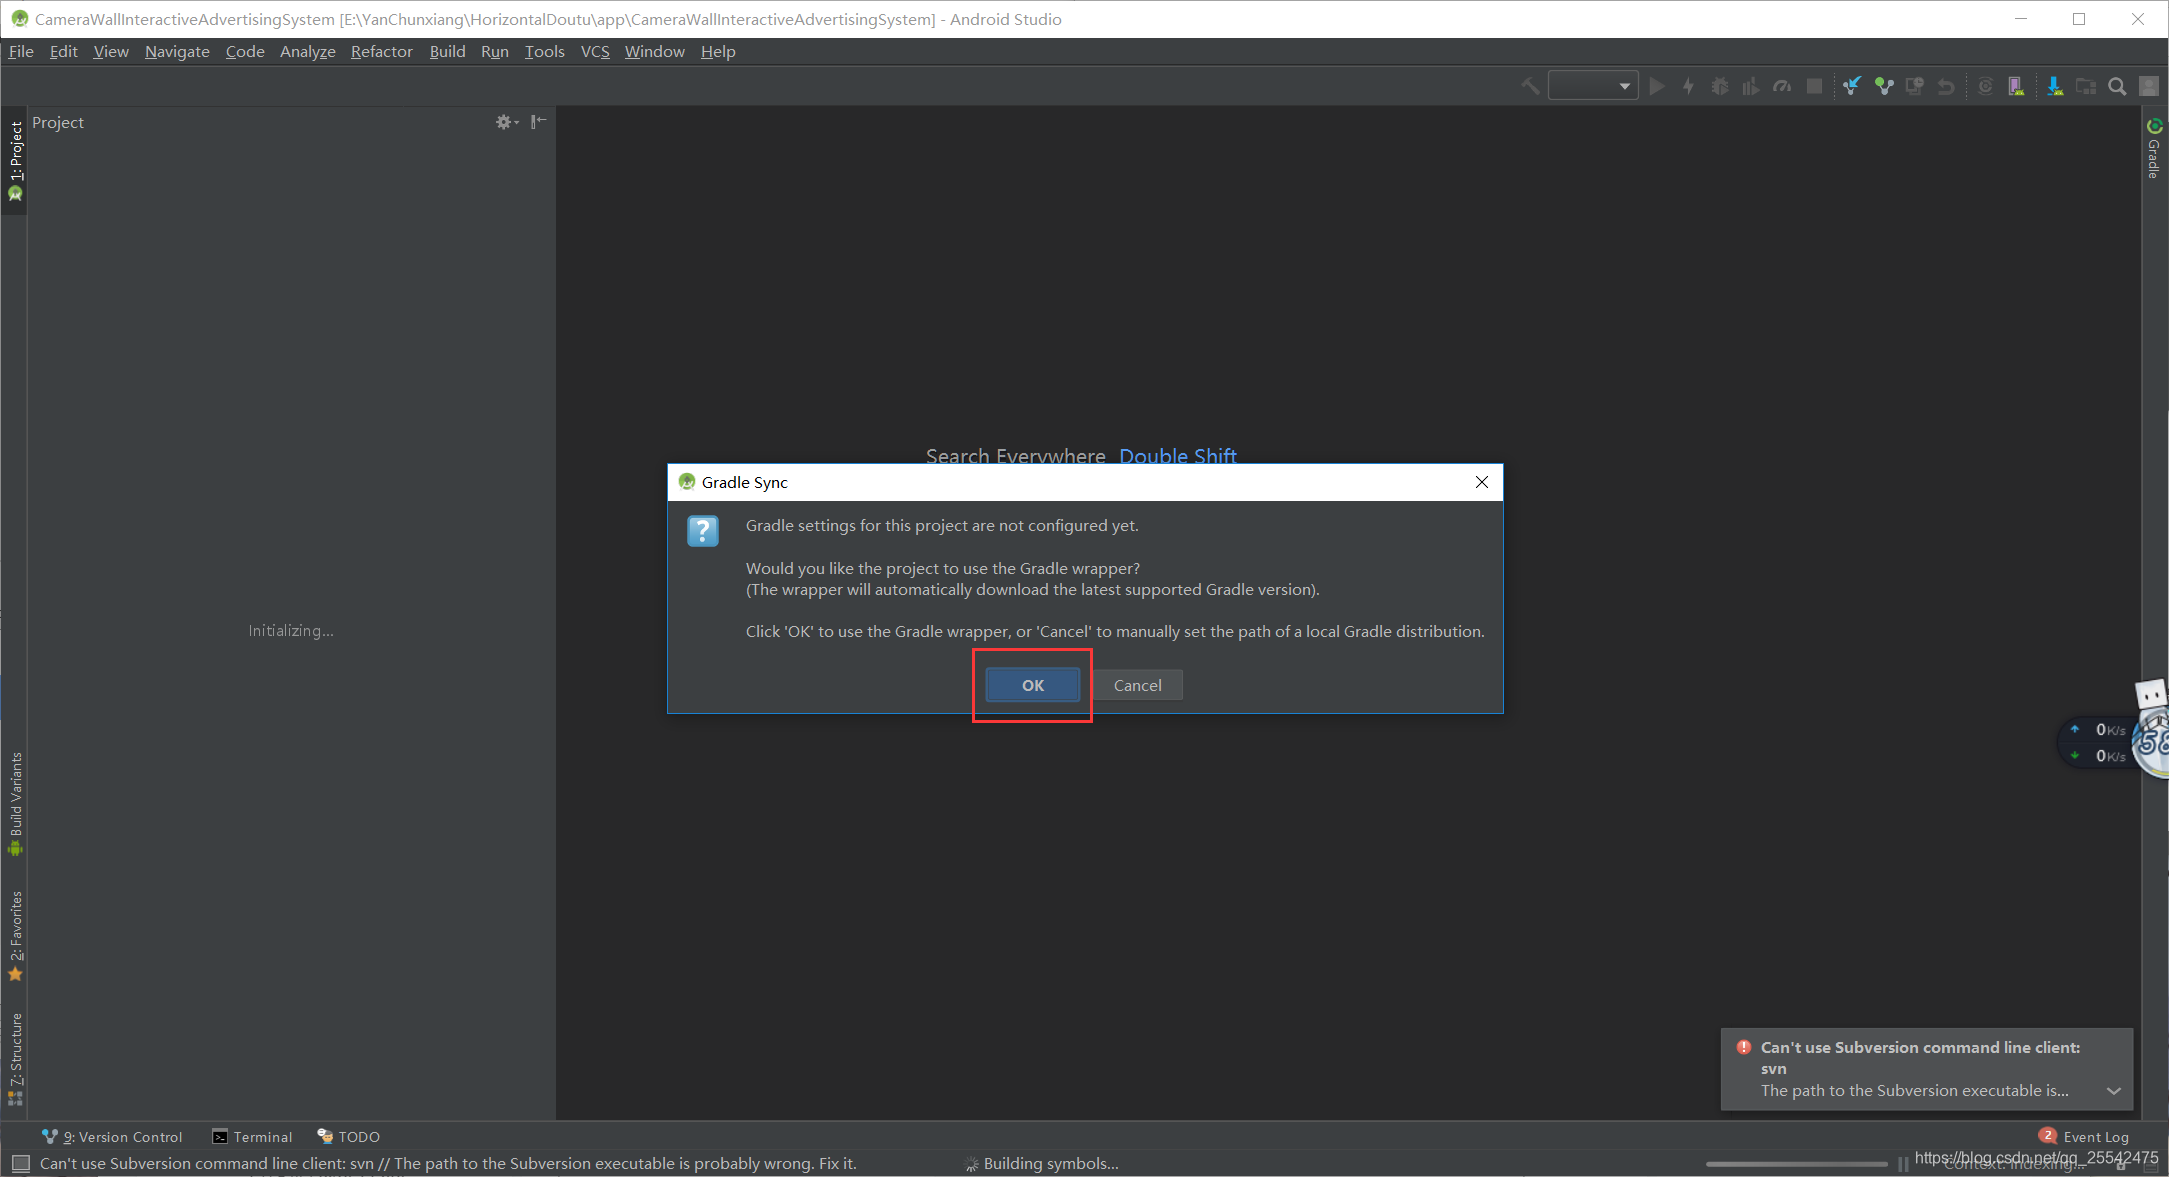Toggle the Build Variants side tab
The image size is (2169, 1177).
click(x=15, y=805)
